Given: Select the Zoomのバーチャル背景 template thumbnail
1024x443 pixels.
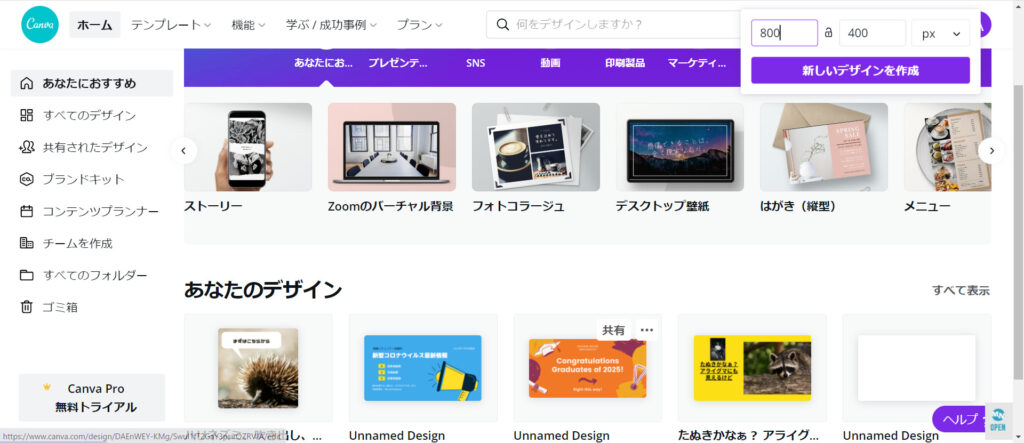Looking at the screenshot, I should (x=392, y=147).
